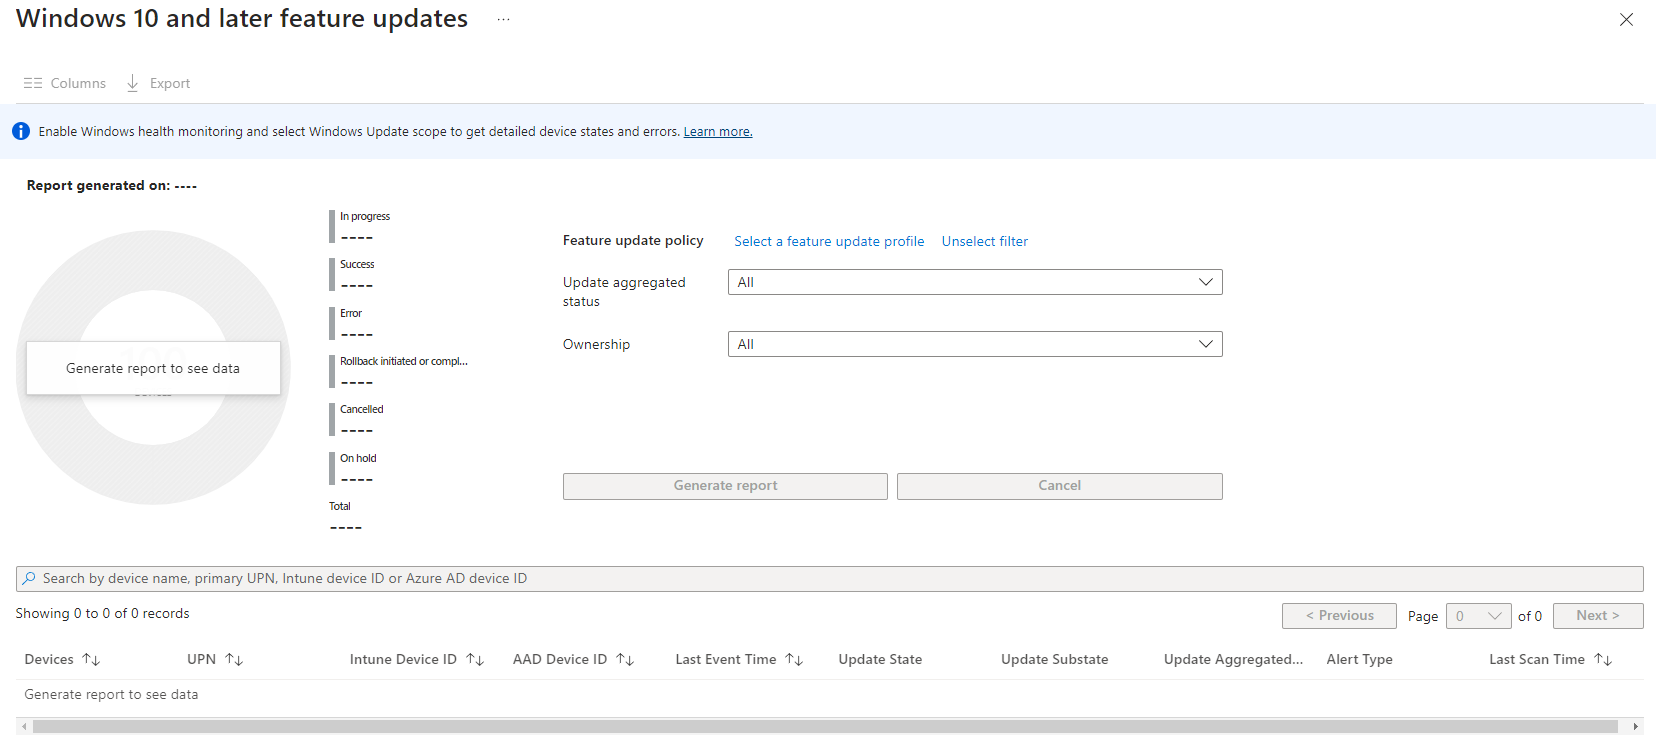Viewport: 1656px width, 751px height.
Task: Sort by Intune Device ID arrows
Action: (475, 659)
